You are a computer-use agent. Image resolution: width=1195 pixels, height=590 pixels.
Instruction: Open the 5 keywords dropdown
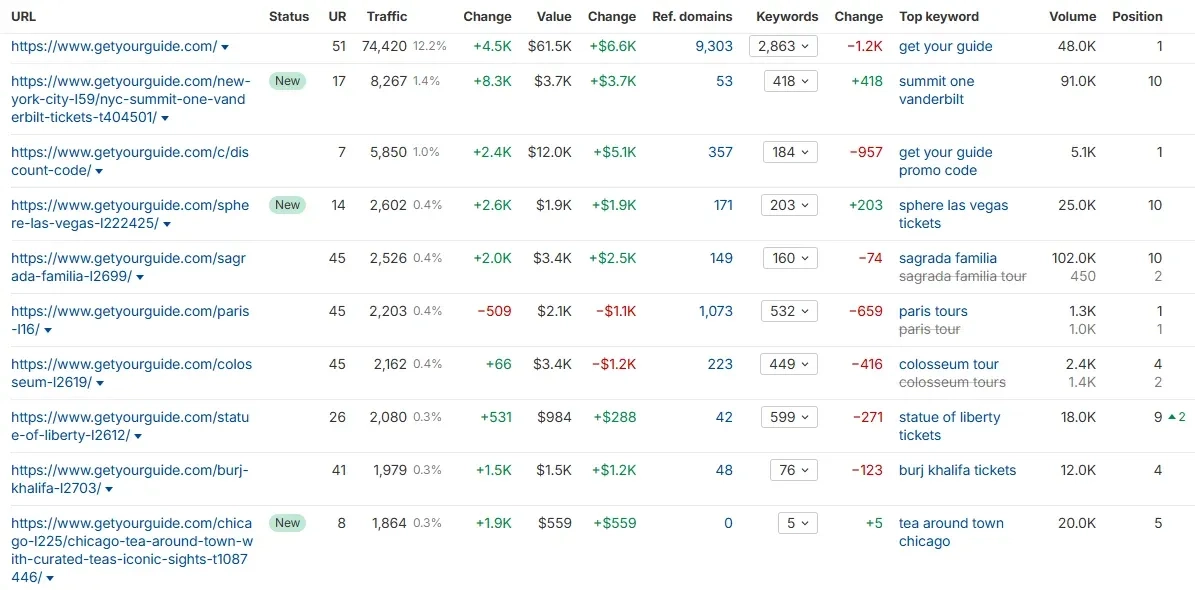pos(798,524)
